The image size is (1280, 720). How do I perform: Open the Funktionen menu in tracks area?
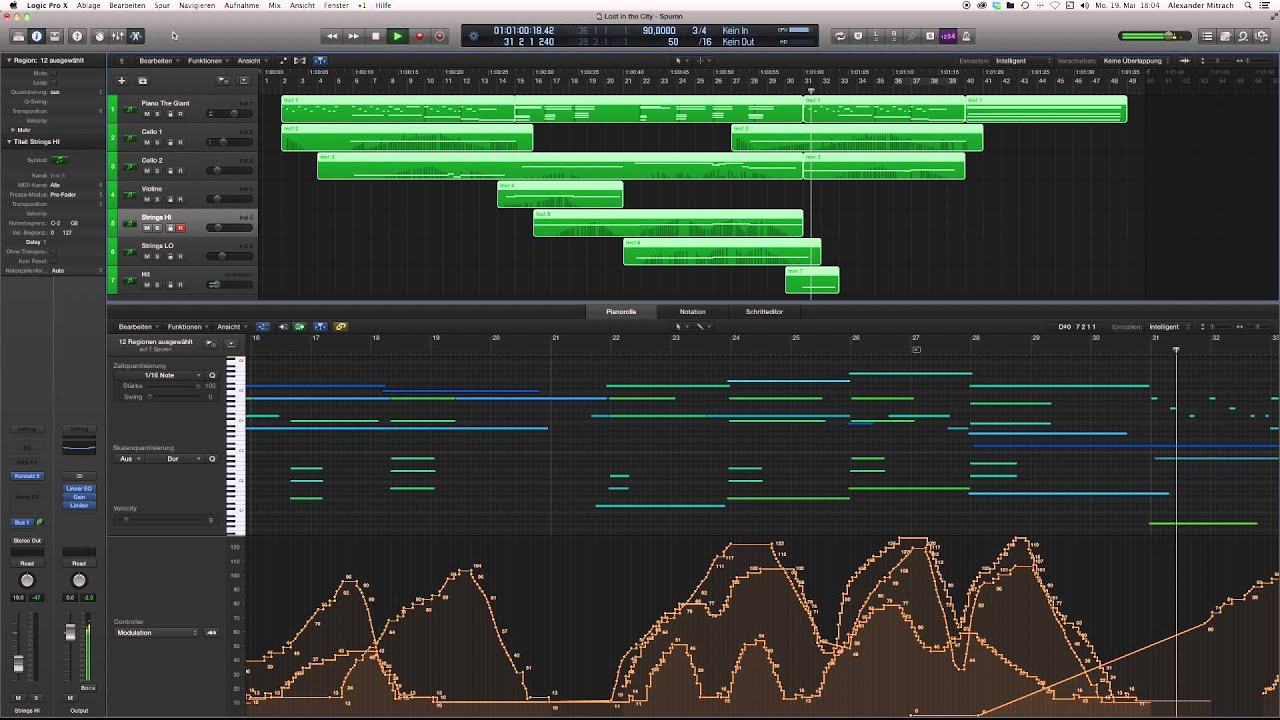pos(206,61)
